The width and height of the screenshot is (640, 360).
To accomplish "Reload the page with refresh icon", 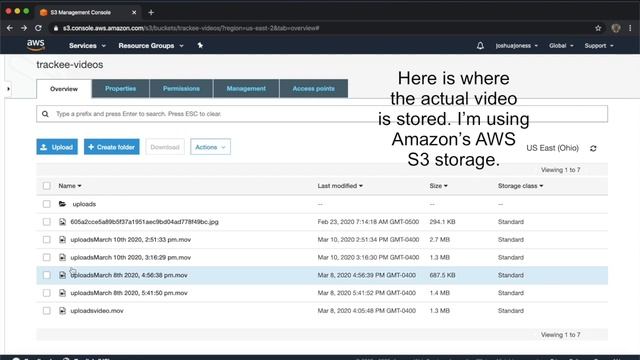I will tap(38, 28).
